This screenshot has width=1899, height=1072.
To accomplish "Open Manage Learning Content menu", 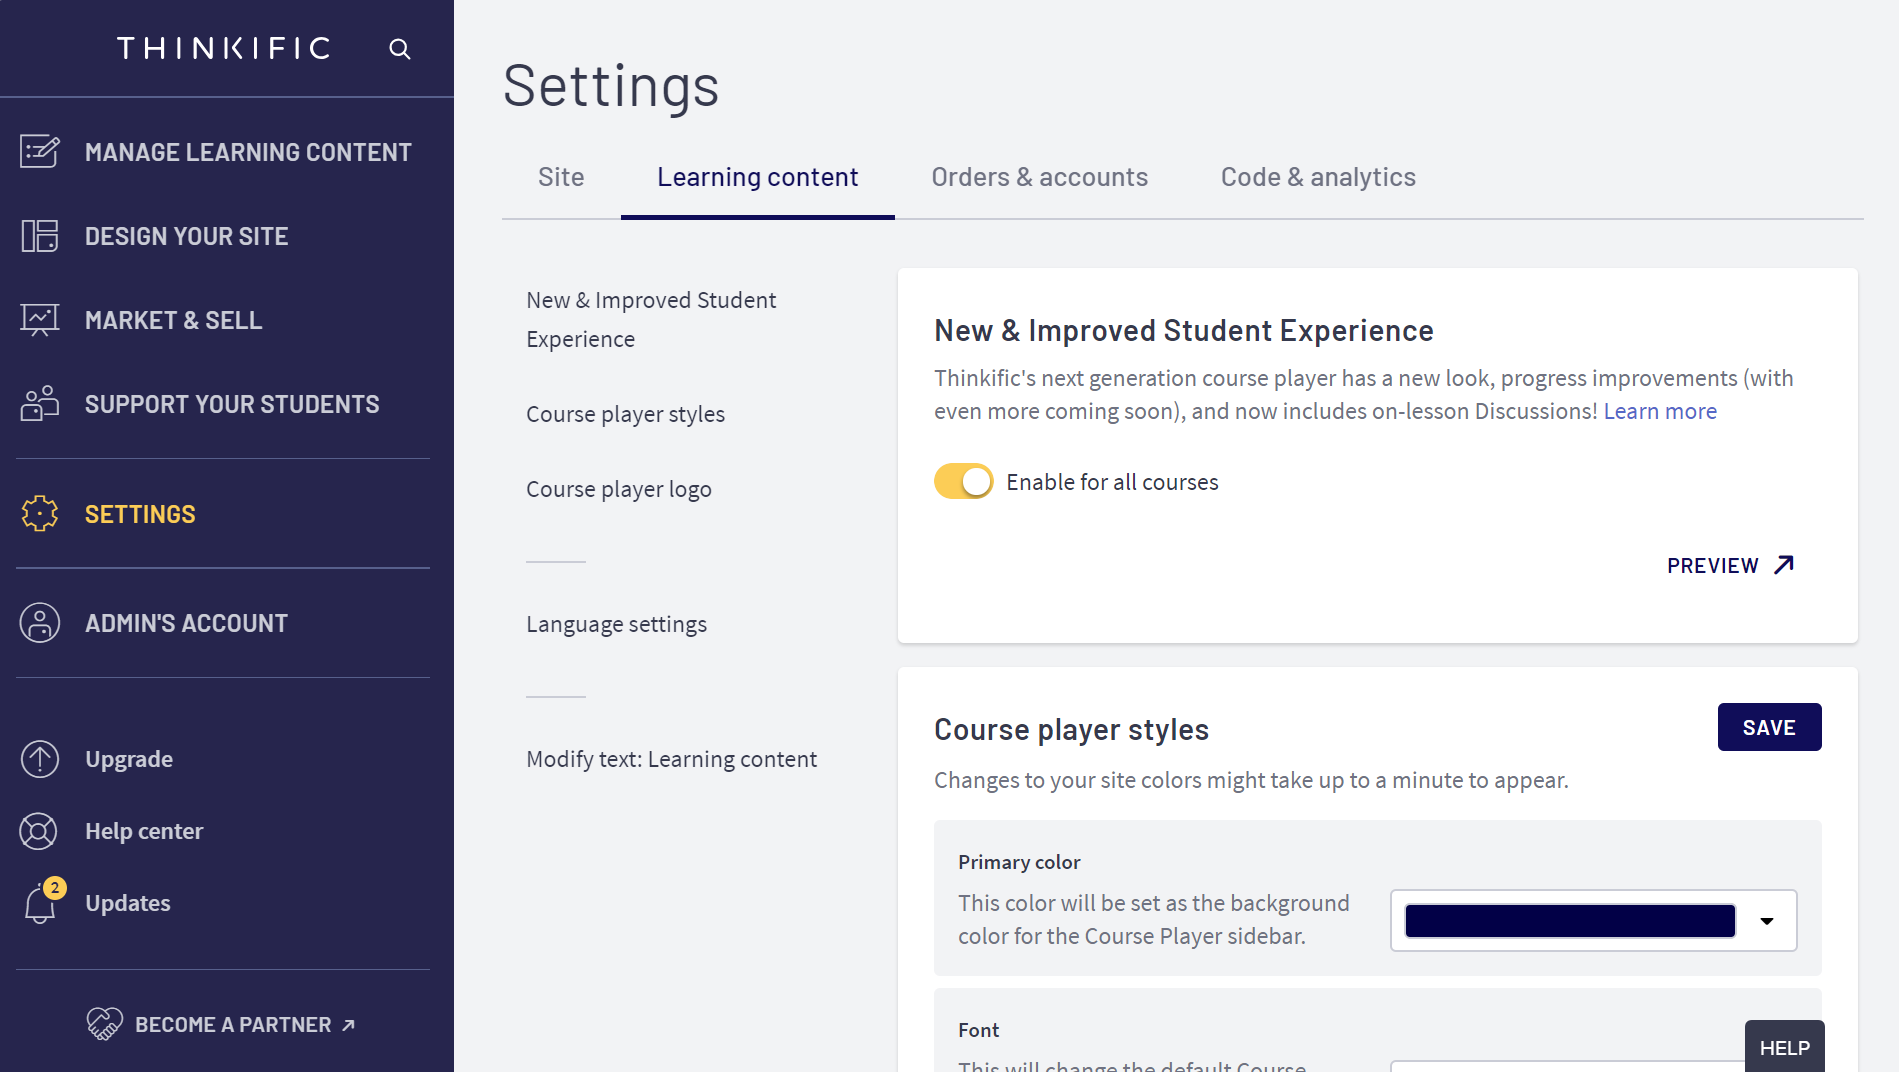I will (x=248, y=152).
